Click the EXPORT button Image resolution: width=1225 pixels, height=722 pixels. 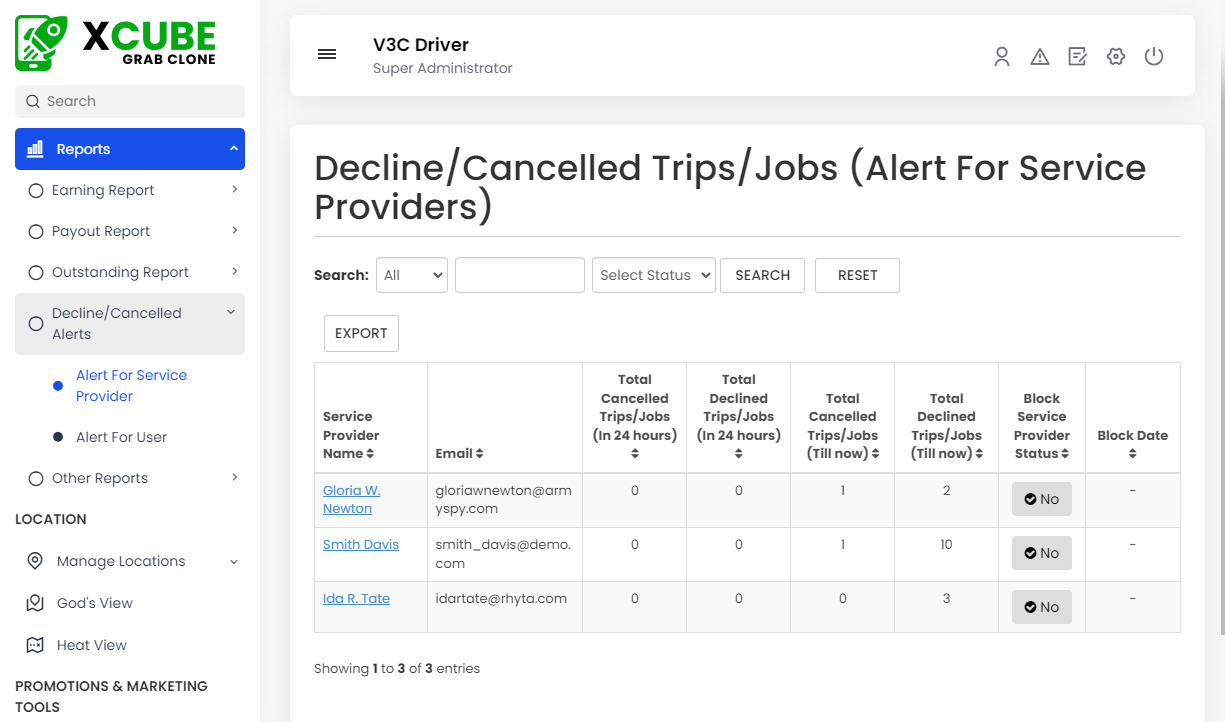click(x=361, y=333)
